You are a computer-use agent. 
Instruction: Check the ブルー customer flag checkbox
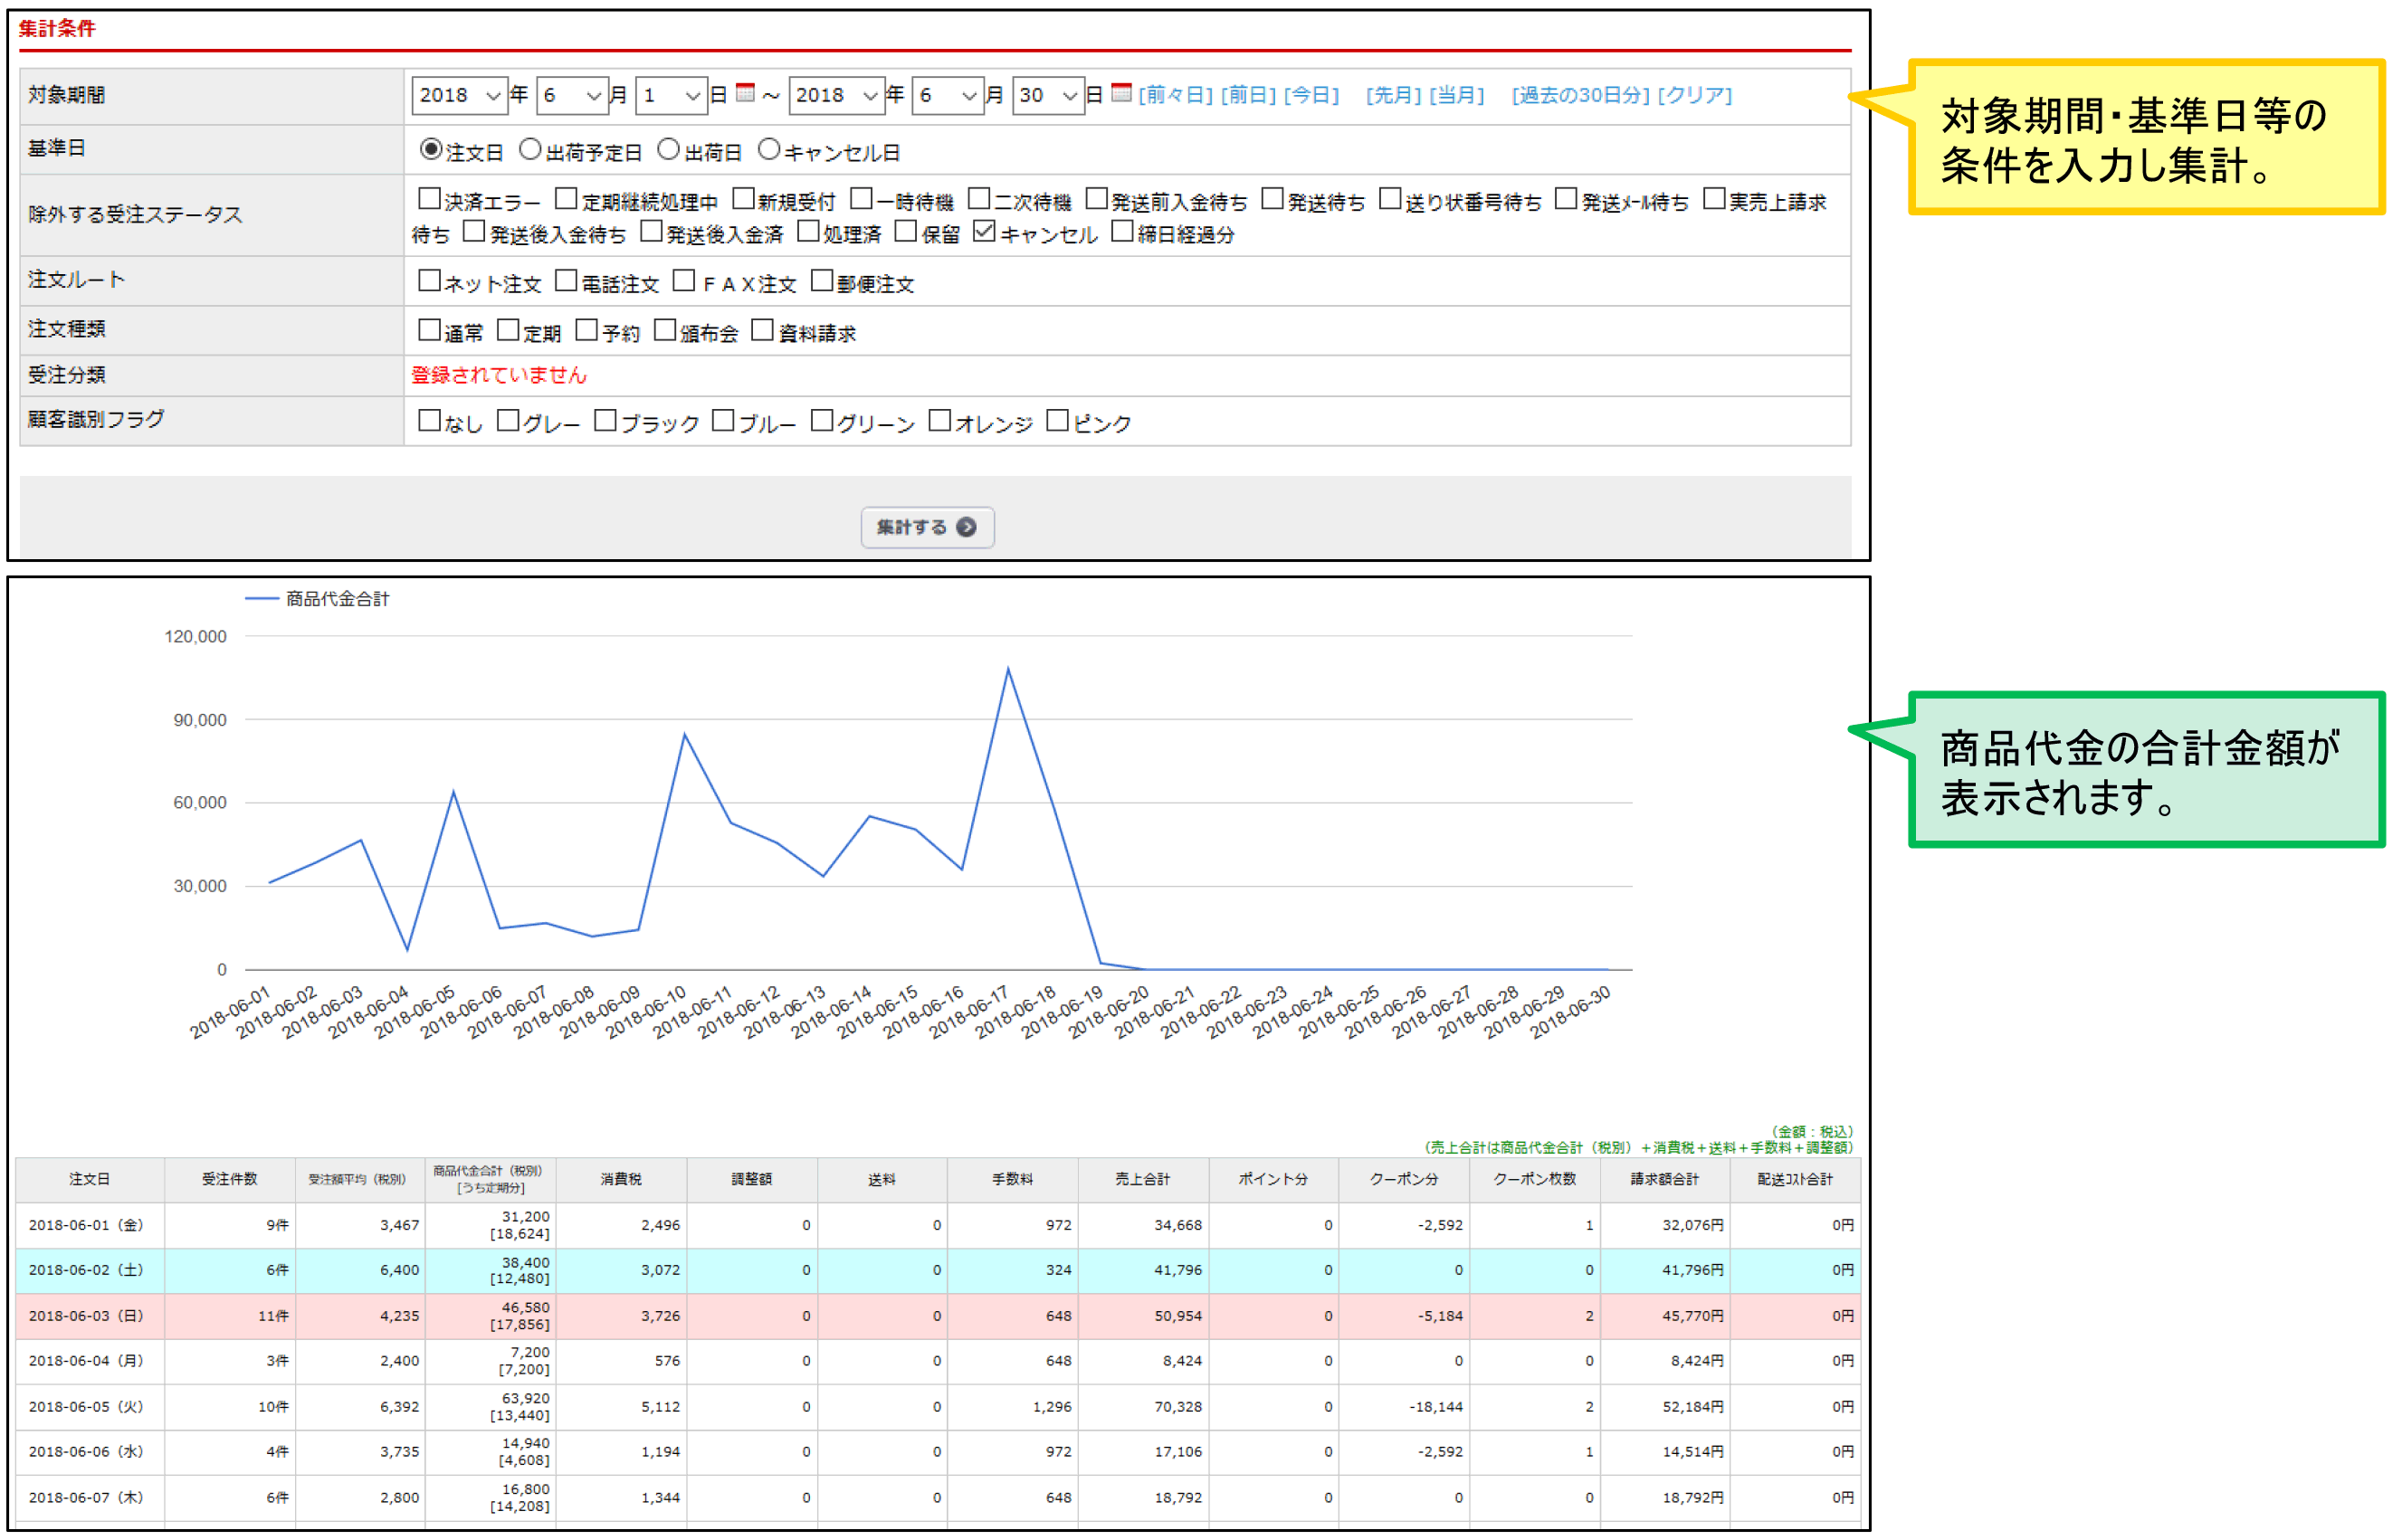click(x=723, y=421)
